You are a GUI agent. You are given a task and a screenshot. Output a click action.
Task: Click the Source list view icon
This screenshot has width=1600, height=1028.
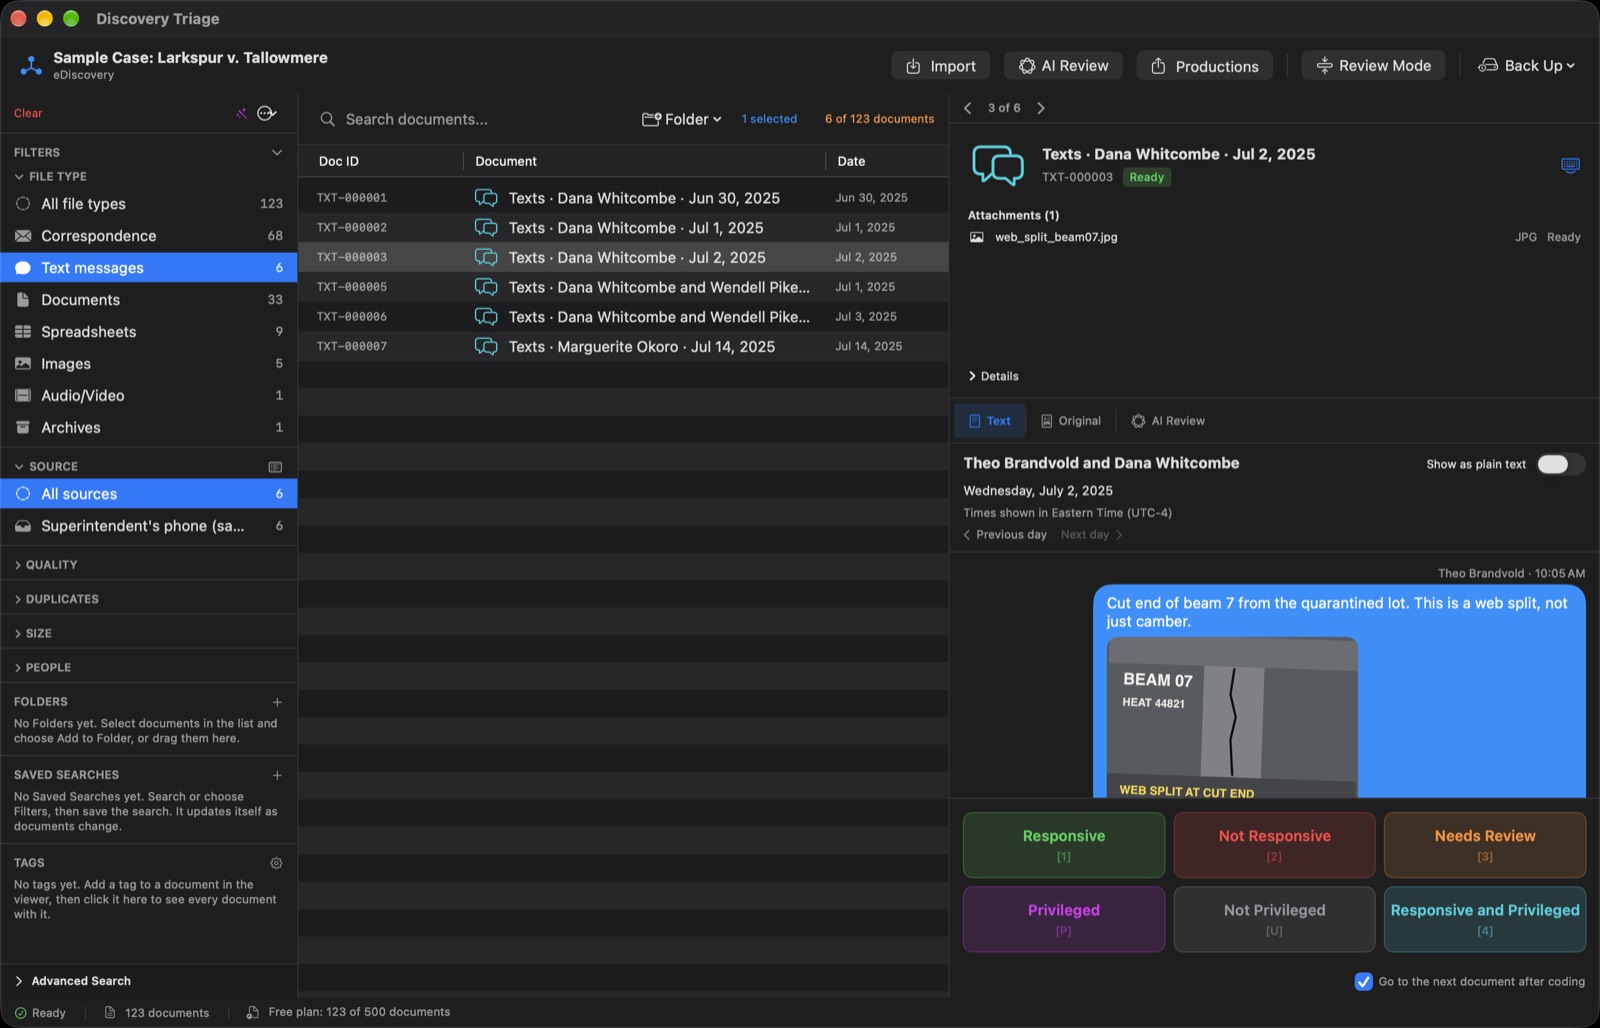[275, 467]
